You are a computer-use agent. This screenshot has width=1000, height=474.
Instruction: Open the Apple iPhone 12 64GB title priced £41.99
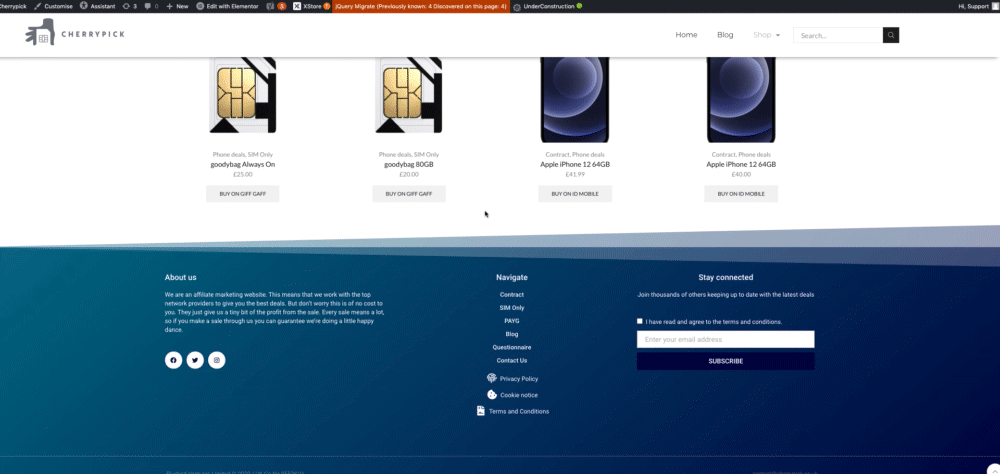tap(575, 164)
